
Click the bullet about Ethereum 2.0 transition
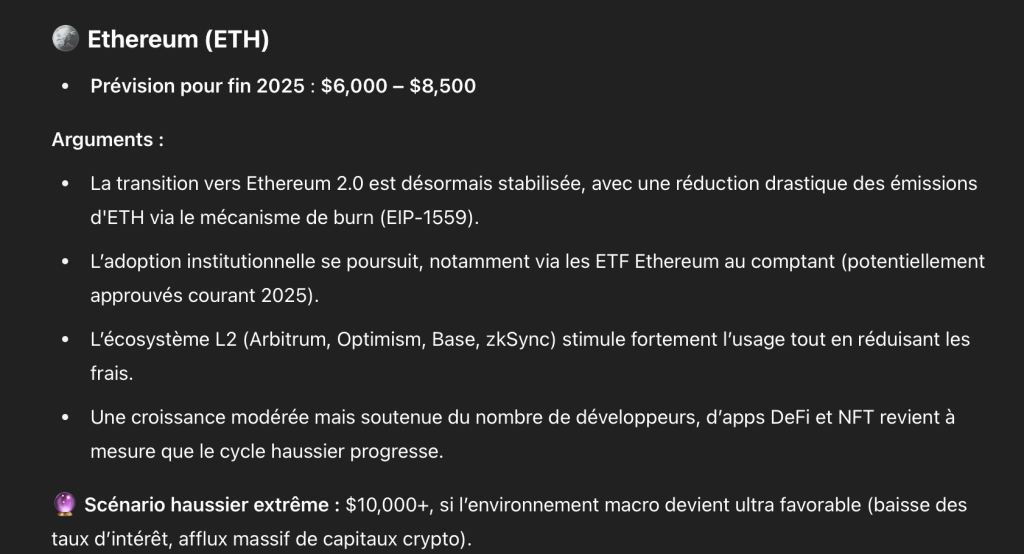click(534, 201)
